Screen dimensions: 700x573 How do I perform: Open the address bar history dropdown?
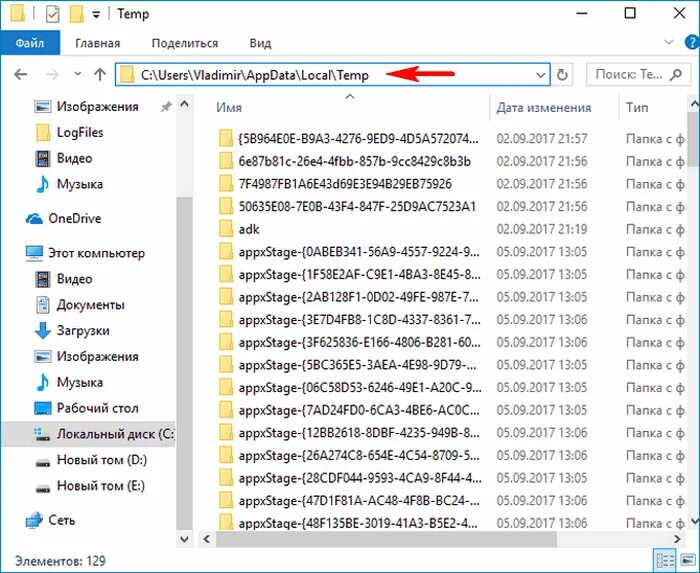(541, 75)
